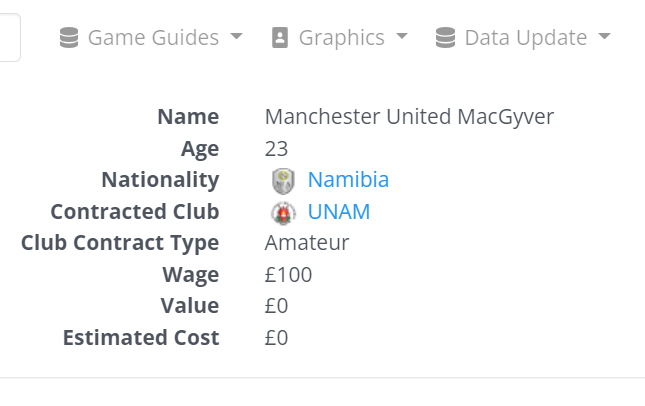
Task: Focus the search box at top-left
Action: point(9,38)
